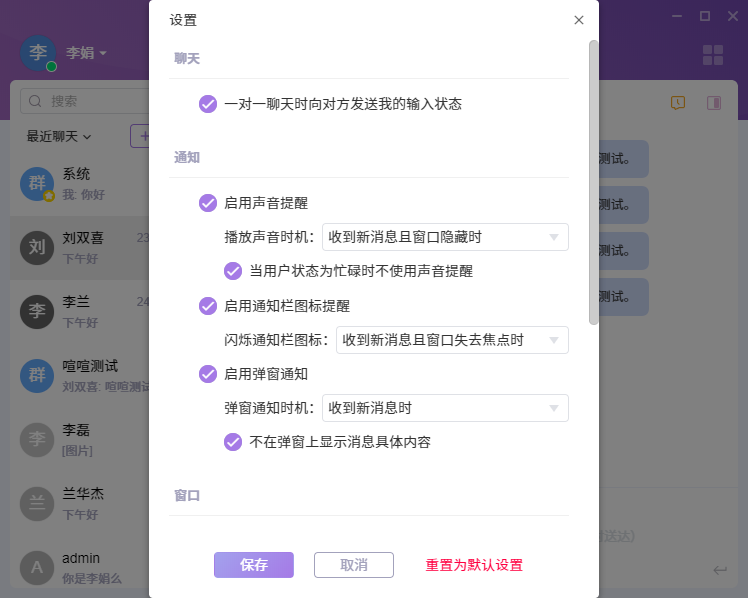The height and width of the screenshot is (598, 748).
Task: Expand the 最近聊天 list filter
Action: point(59,136)
